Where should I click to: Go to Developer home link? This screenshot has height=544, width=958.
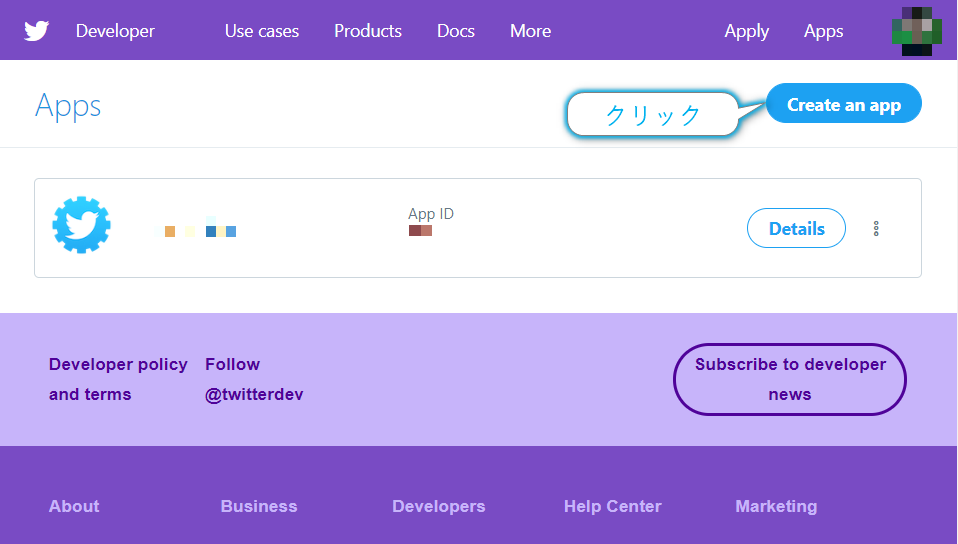[115, 31]
